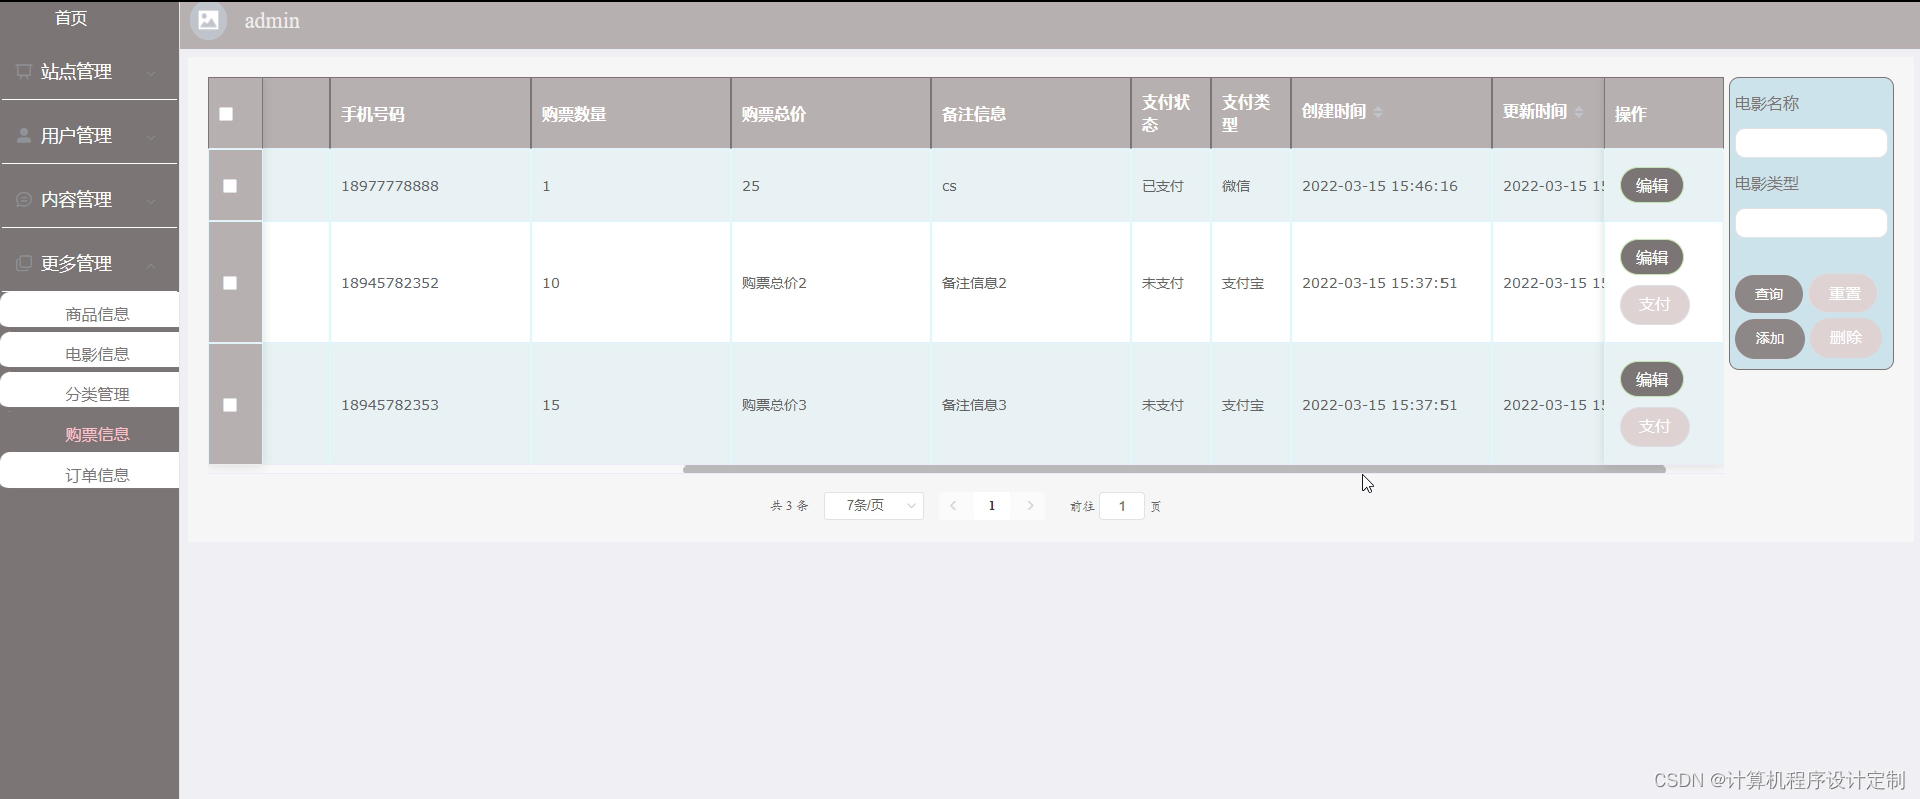The image size is (1920, 799).
Task: Click 编辑 for row 18977778888
Action: [x=1651, y=186]
